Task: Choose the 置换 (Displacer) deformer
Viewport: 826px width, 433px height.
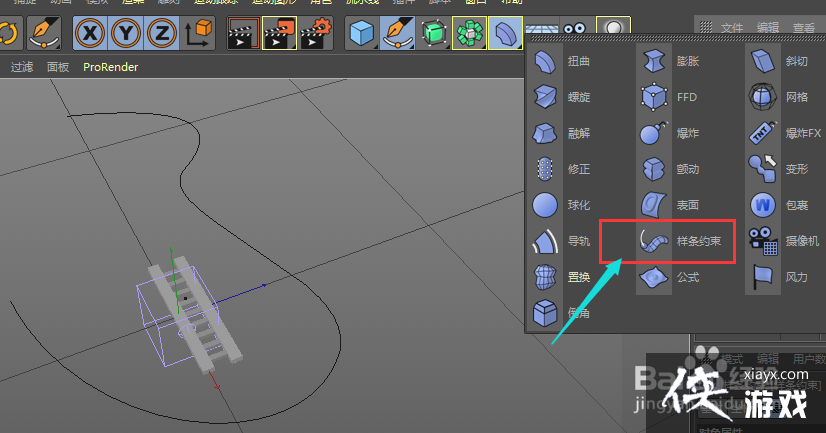Action: click(562, 277)
